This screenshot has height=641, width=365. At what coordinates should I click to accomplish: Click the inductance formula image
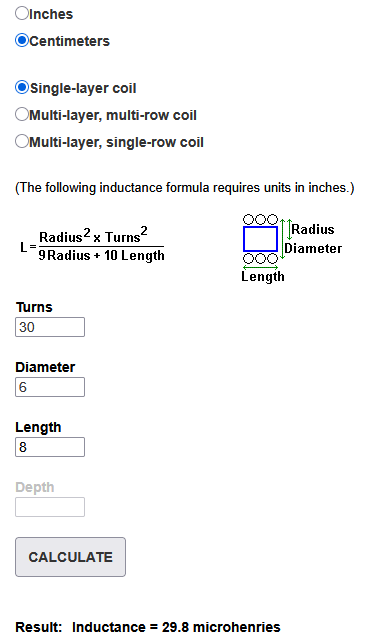click(92, 244)
